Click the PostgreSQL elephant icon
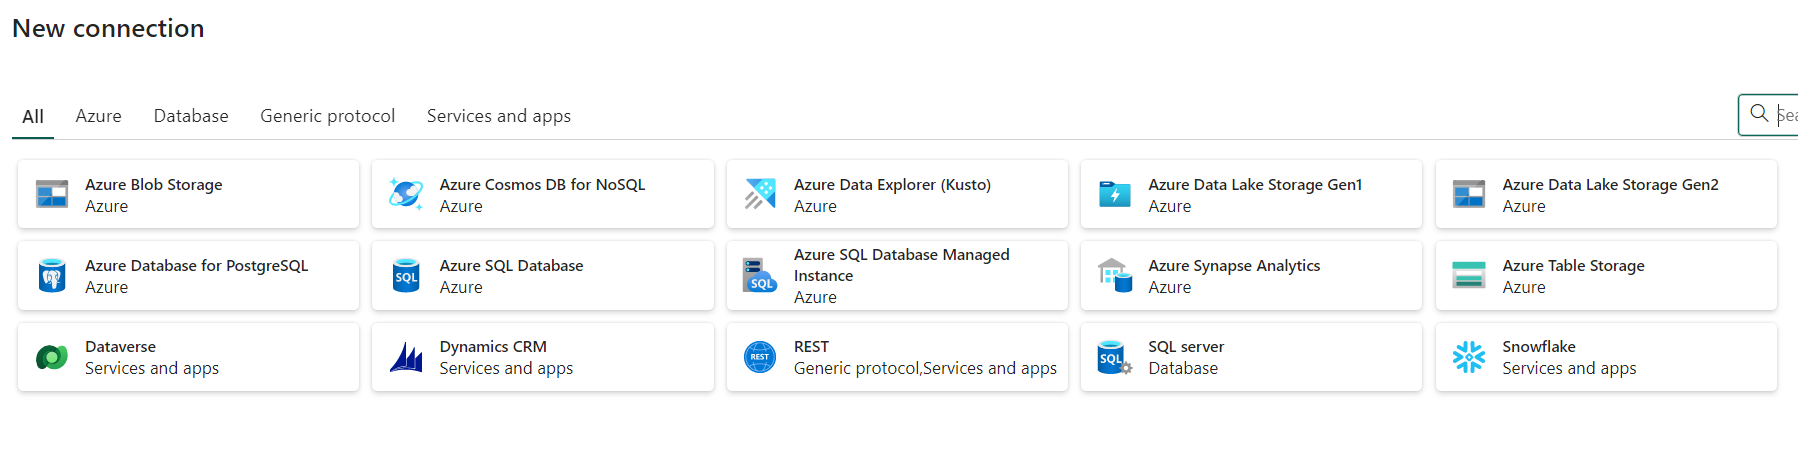This screenshot has height=475, width=1798. click(52, 275)
